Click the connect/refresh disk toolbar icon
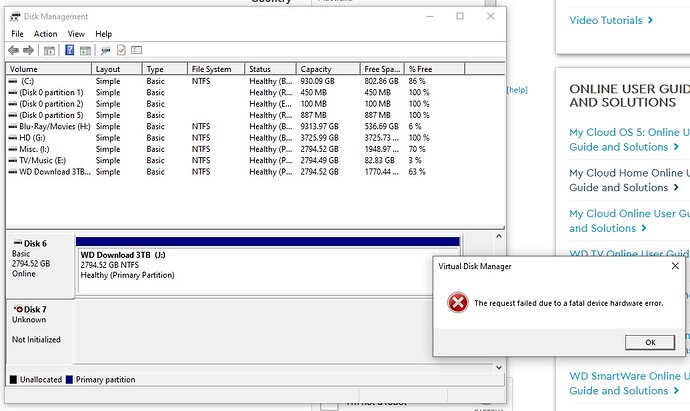 (106, 51)
